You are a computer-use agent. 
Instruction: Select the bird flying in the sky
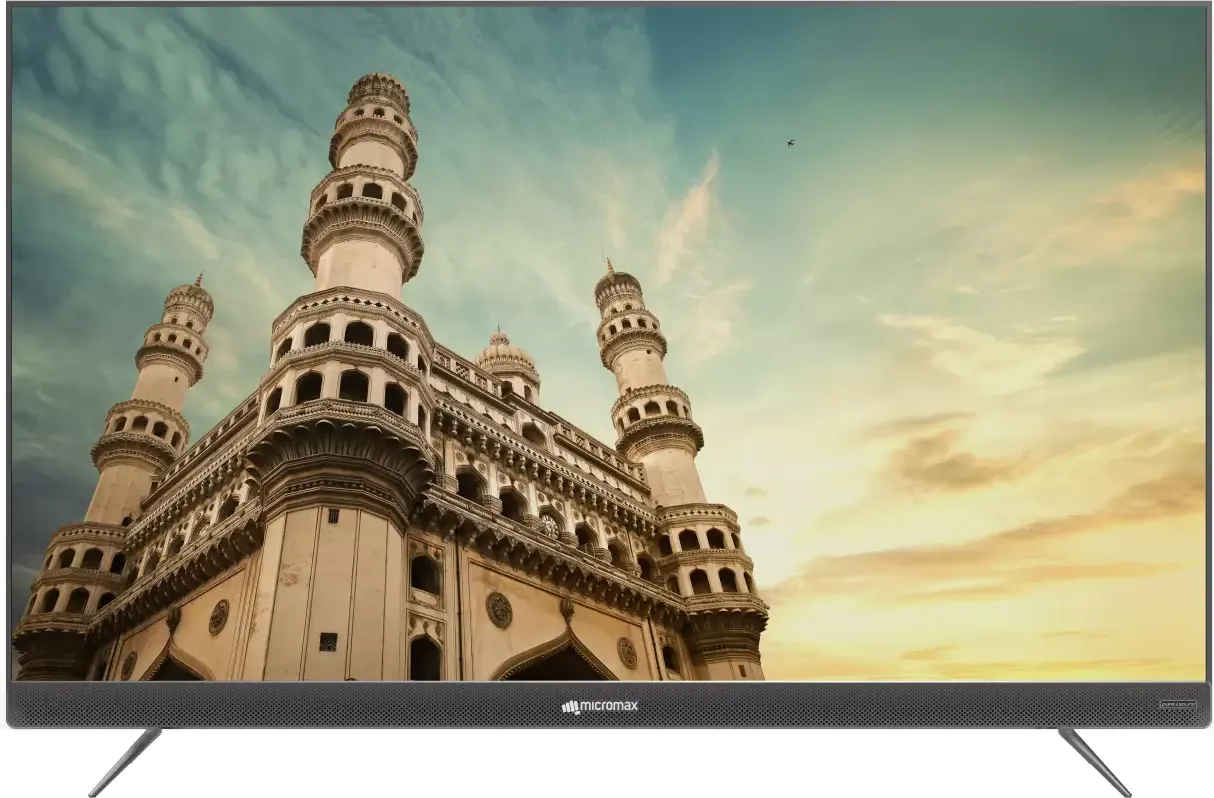click(790, 143)
